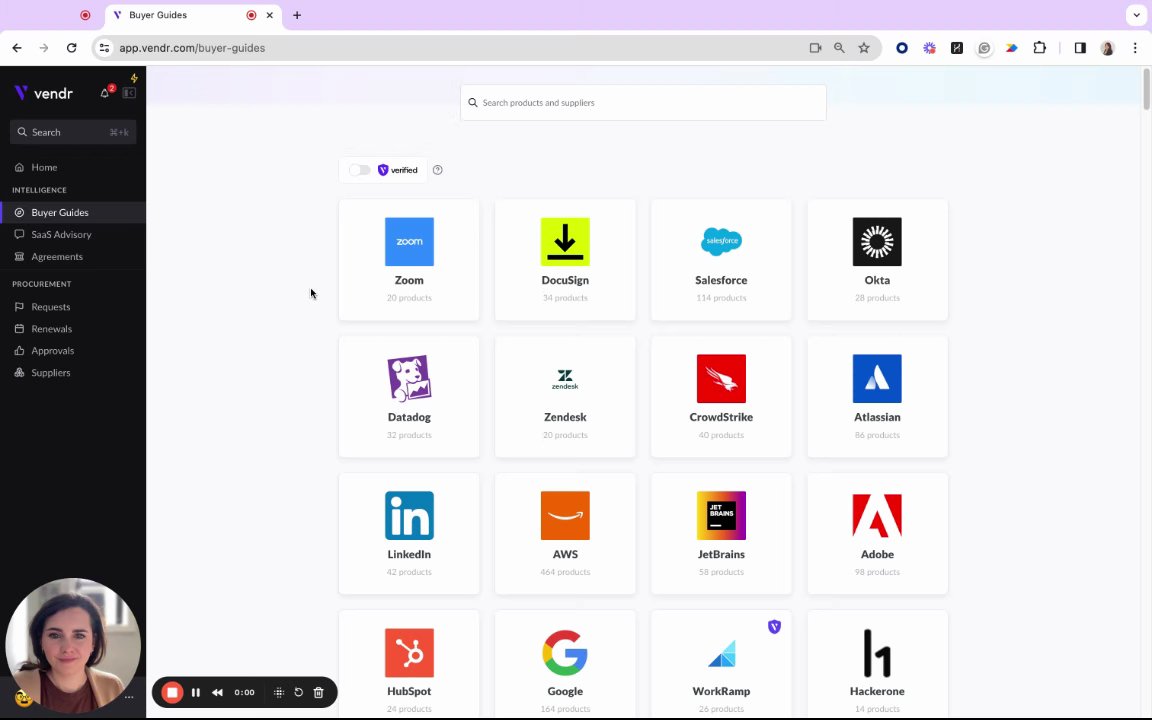Click the page vertical scrollbar
The height and width of the screenshot is (720, 1152).
(1146, 90)
